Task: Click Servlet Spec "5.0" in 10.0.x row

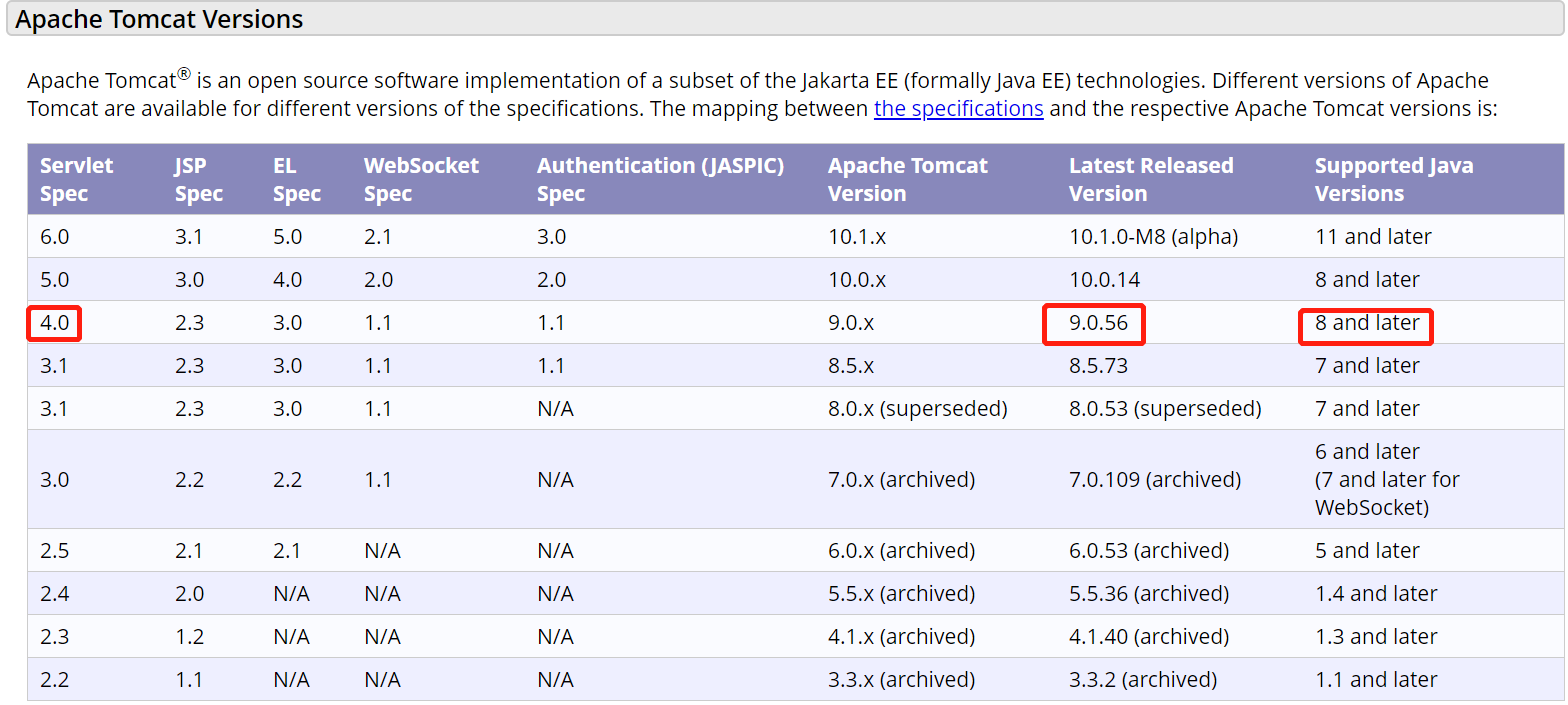Action: pos(54,280)
